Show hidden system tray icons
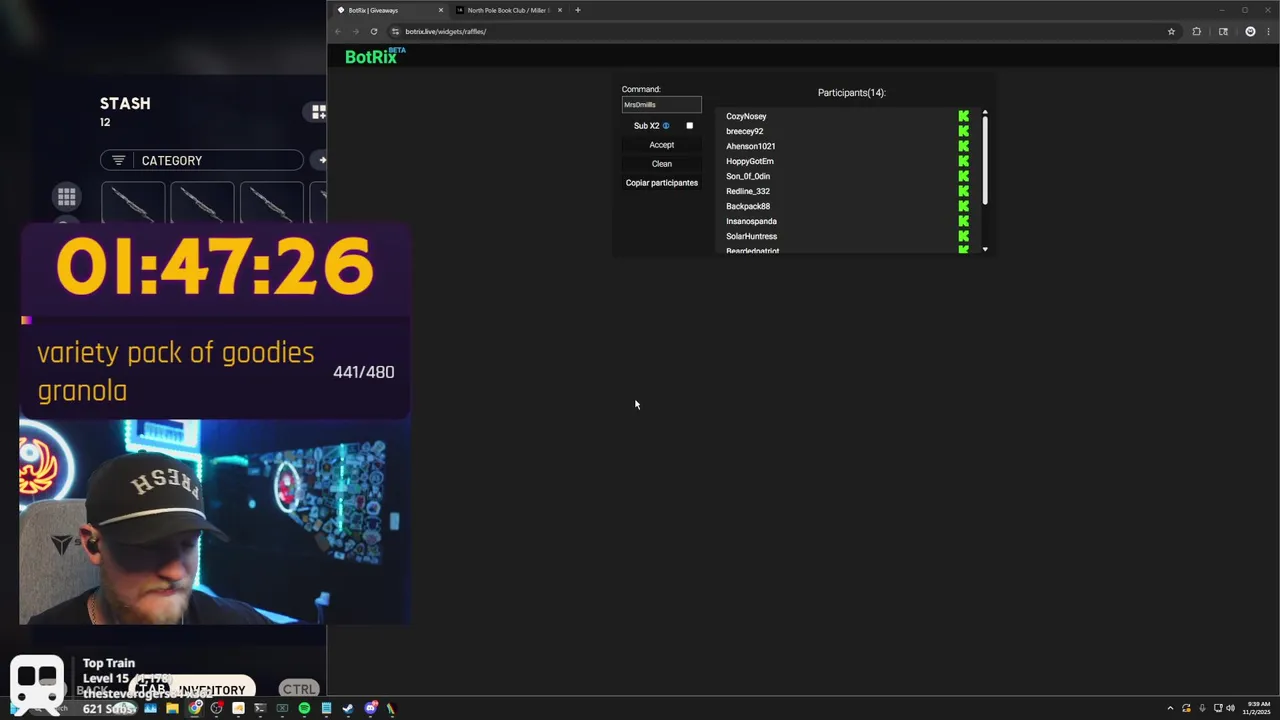Screen dimensions: 1280x720 coord(1170,708)
